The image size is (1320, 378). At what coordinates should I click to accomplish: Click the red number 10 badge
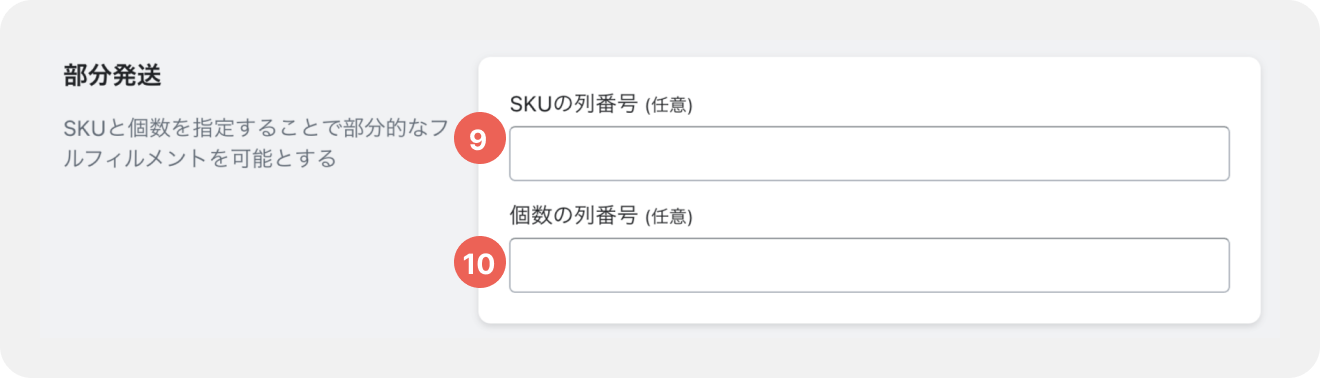tap(478, 264)
